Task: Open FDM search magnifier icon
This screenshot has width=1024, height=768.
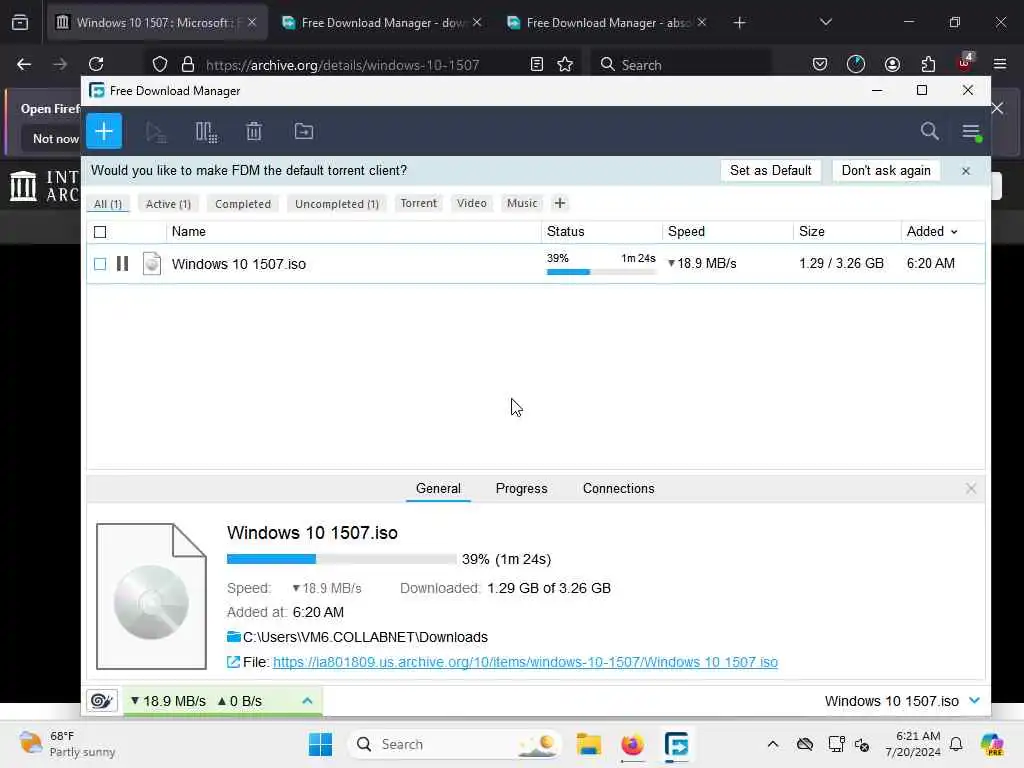Action: (929, 131)
